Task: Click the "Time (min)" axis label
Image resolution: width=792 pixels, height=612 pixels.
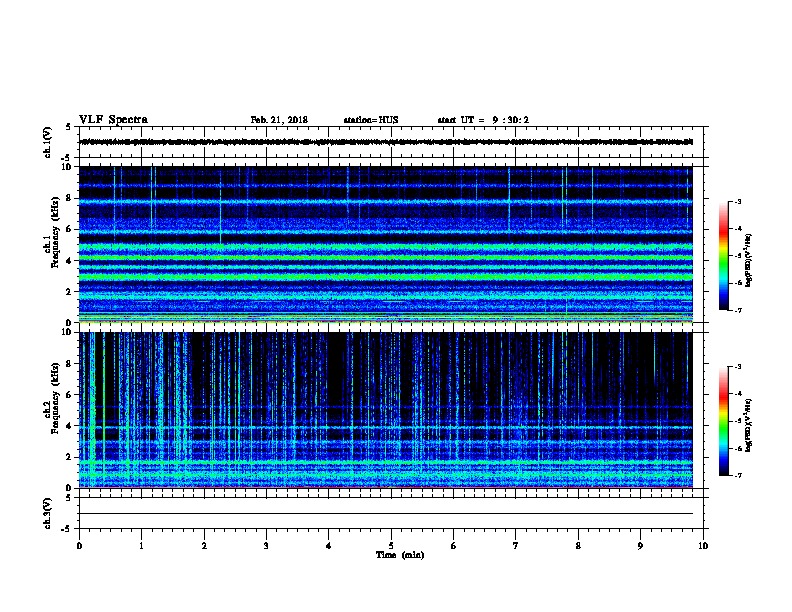Action: coord(400,555)
